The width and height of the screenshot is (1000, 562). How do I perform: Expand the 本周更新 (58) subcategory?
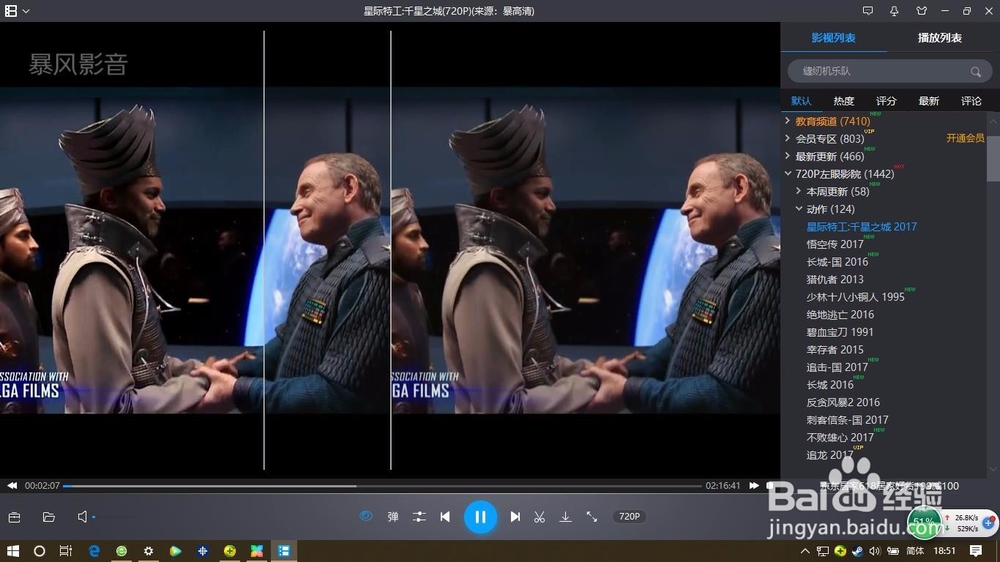pyautogui.click(x=798, y=191)
